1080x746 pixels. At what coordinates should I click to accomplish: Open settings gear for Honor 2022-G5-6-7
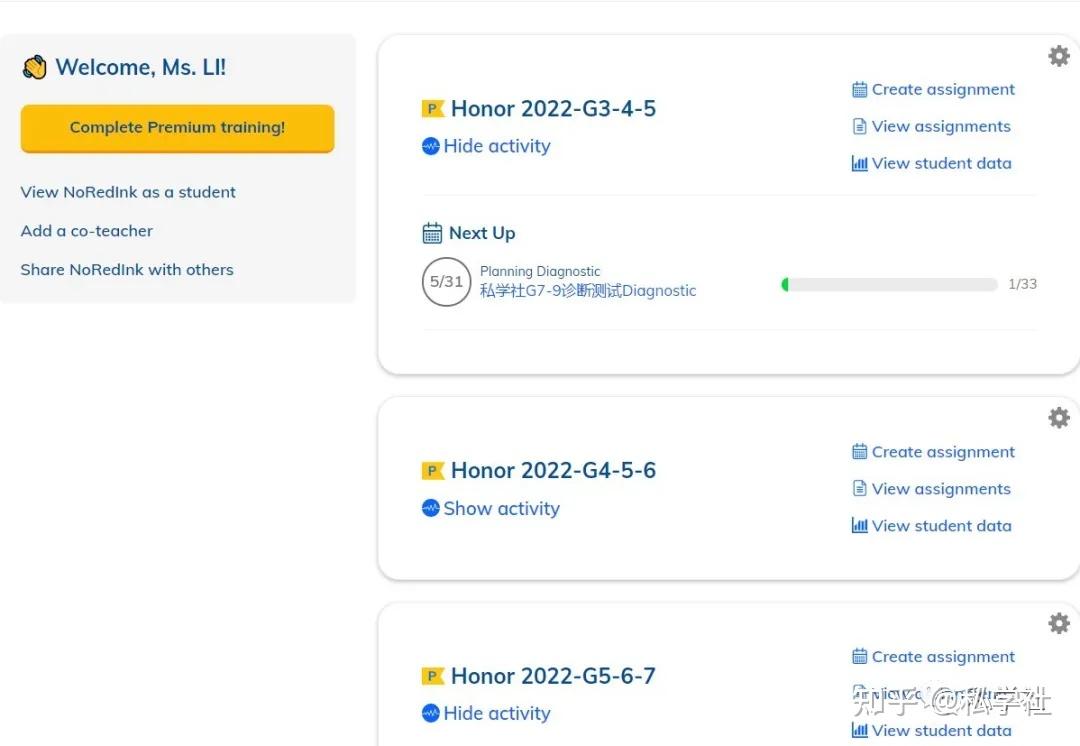(x=1058, y=624)
